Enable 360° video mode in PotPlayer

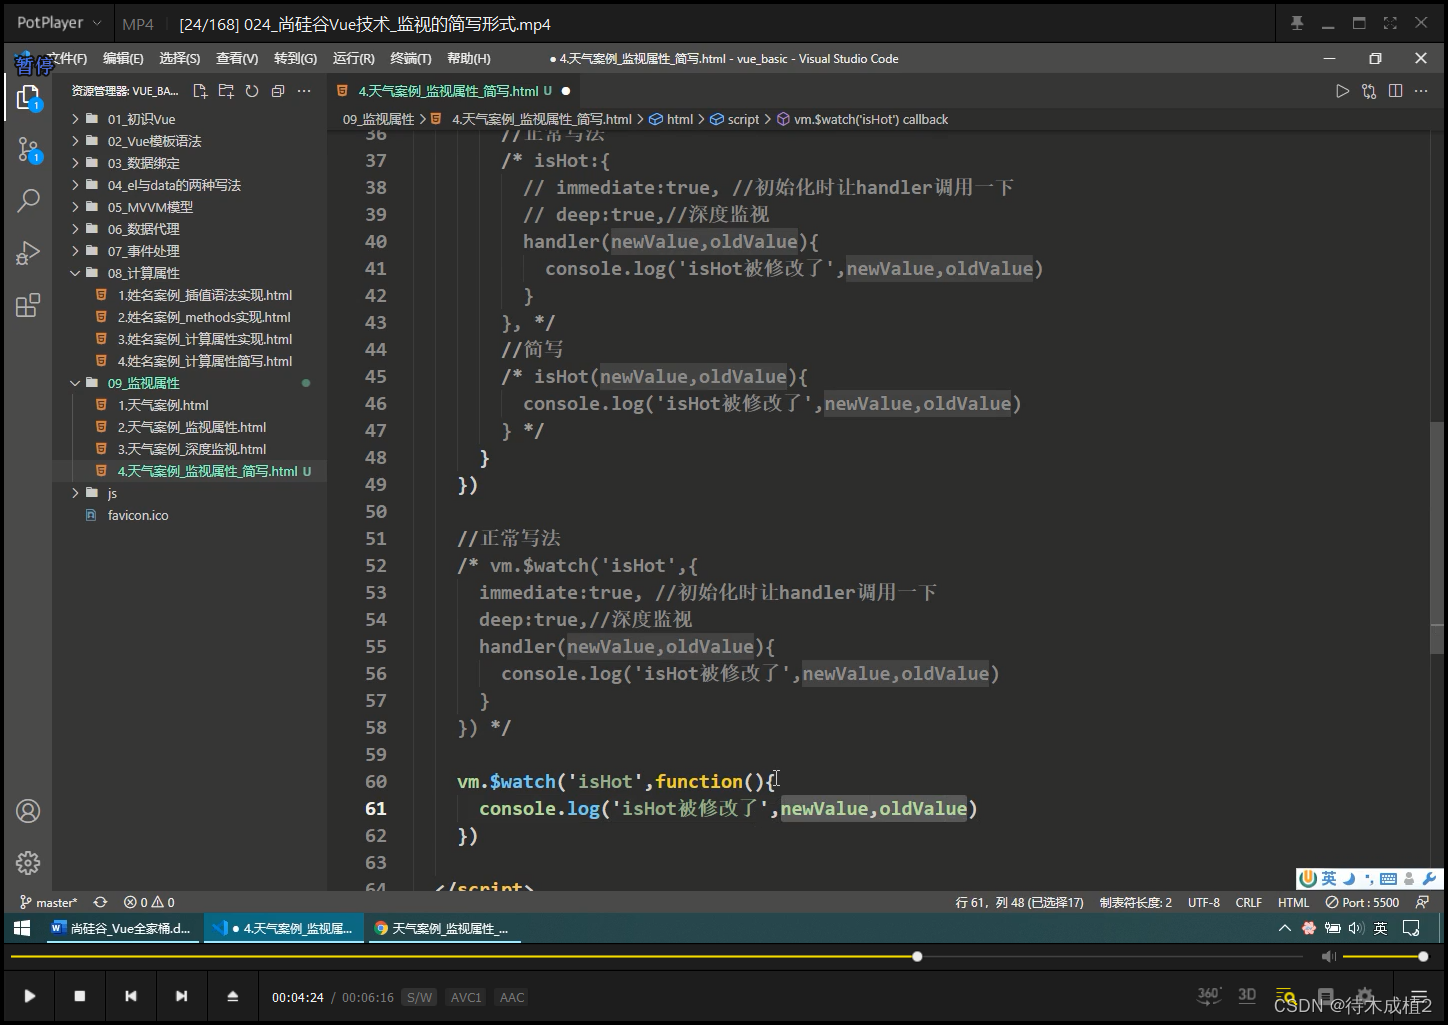click(x=1208, y=995)
